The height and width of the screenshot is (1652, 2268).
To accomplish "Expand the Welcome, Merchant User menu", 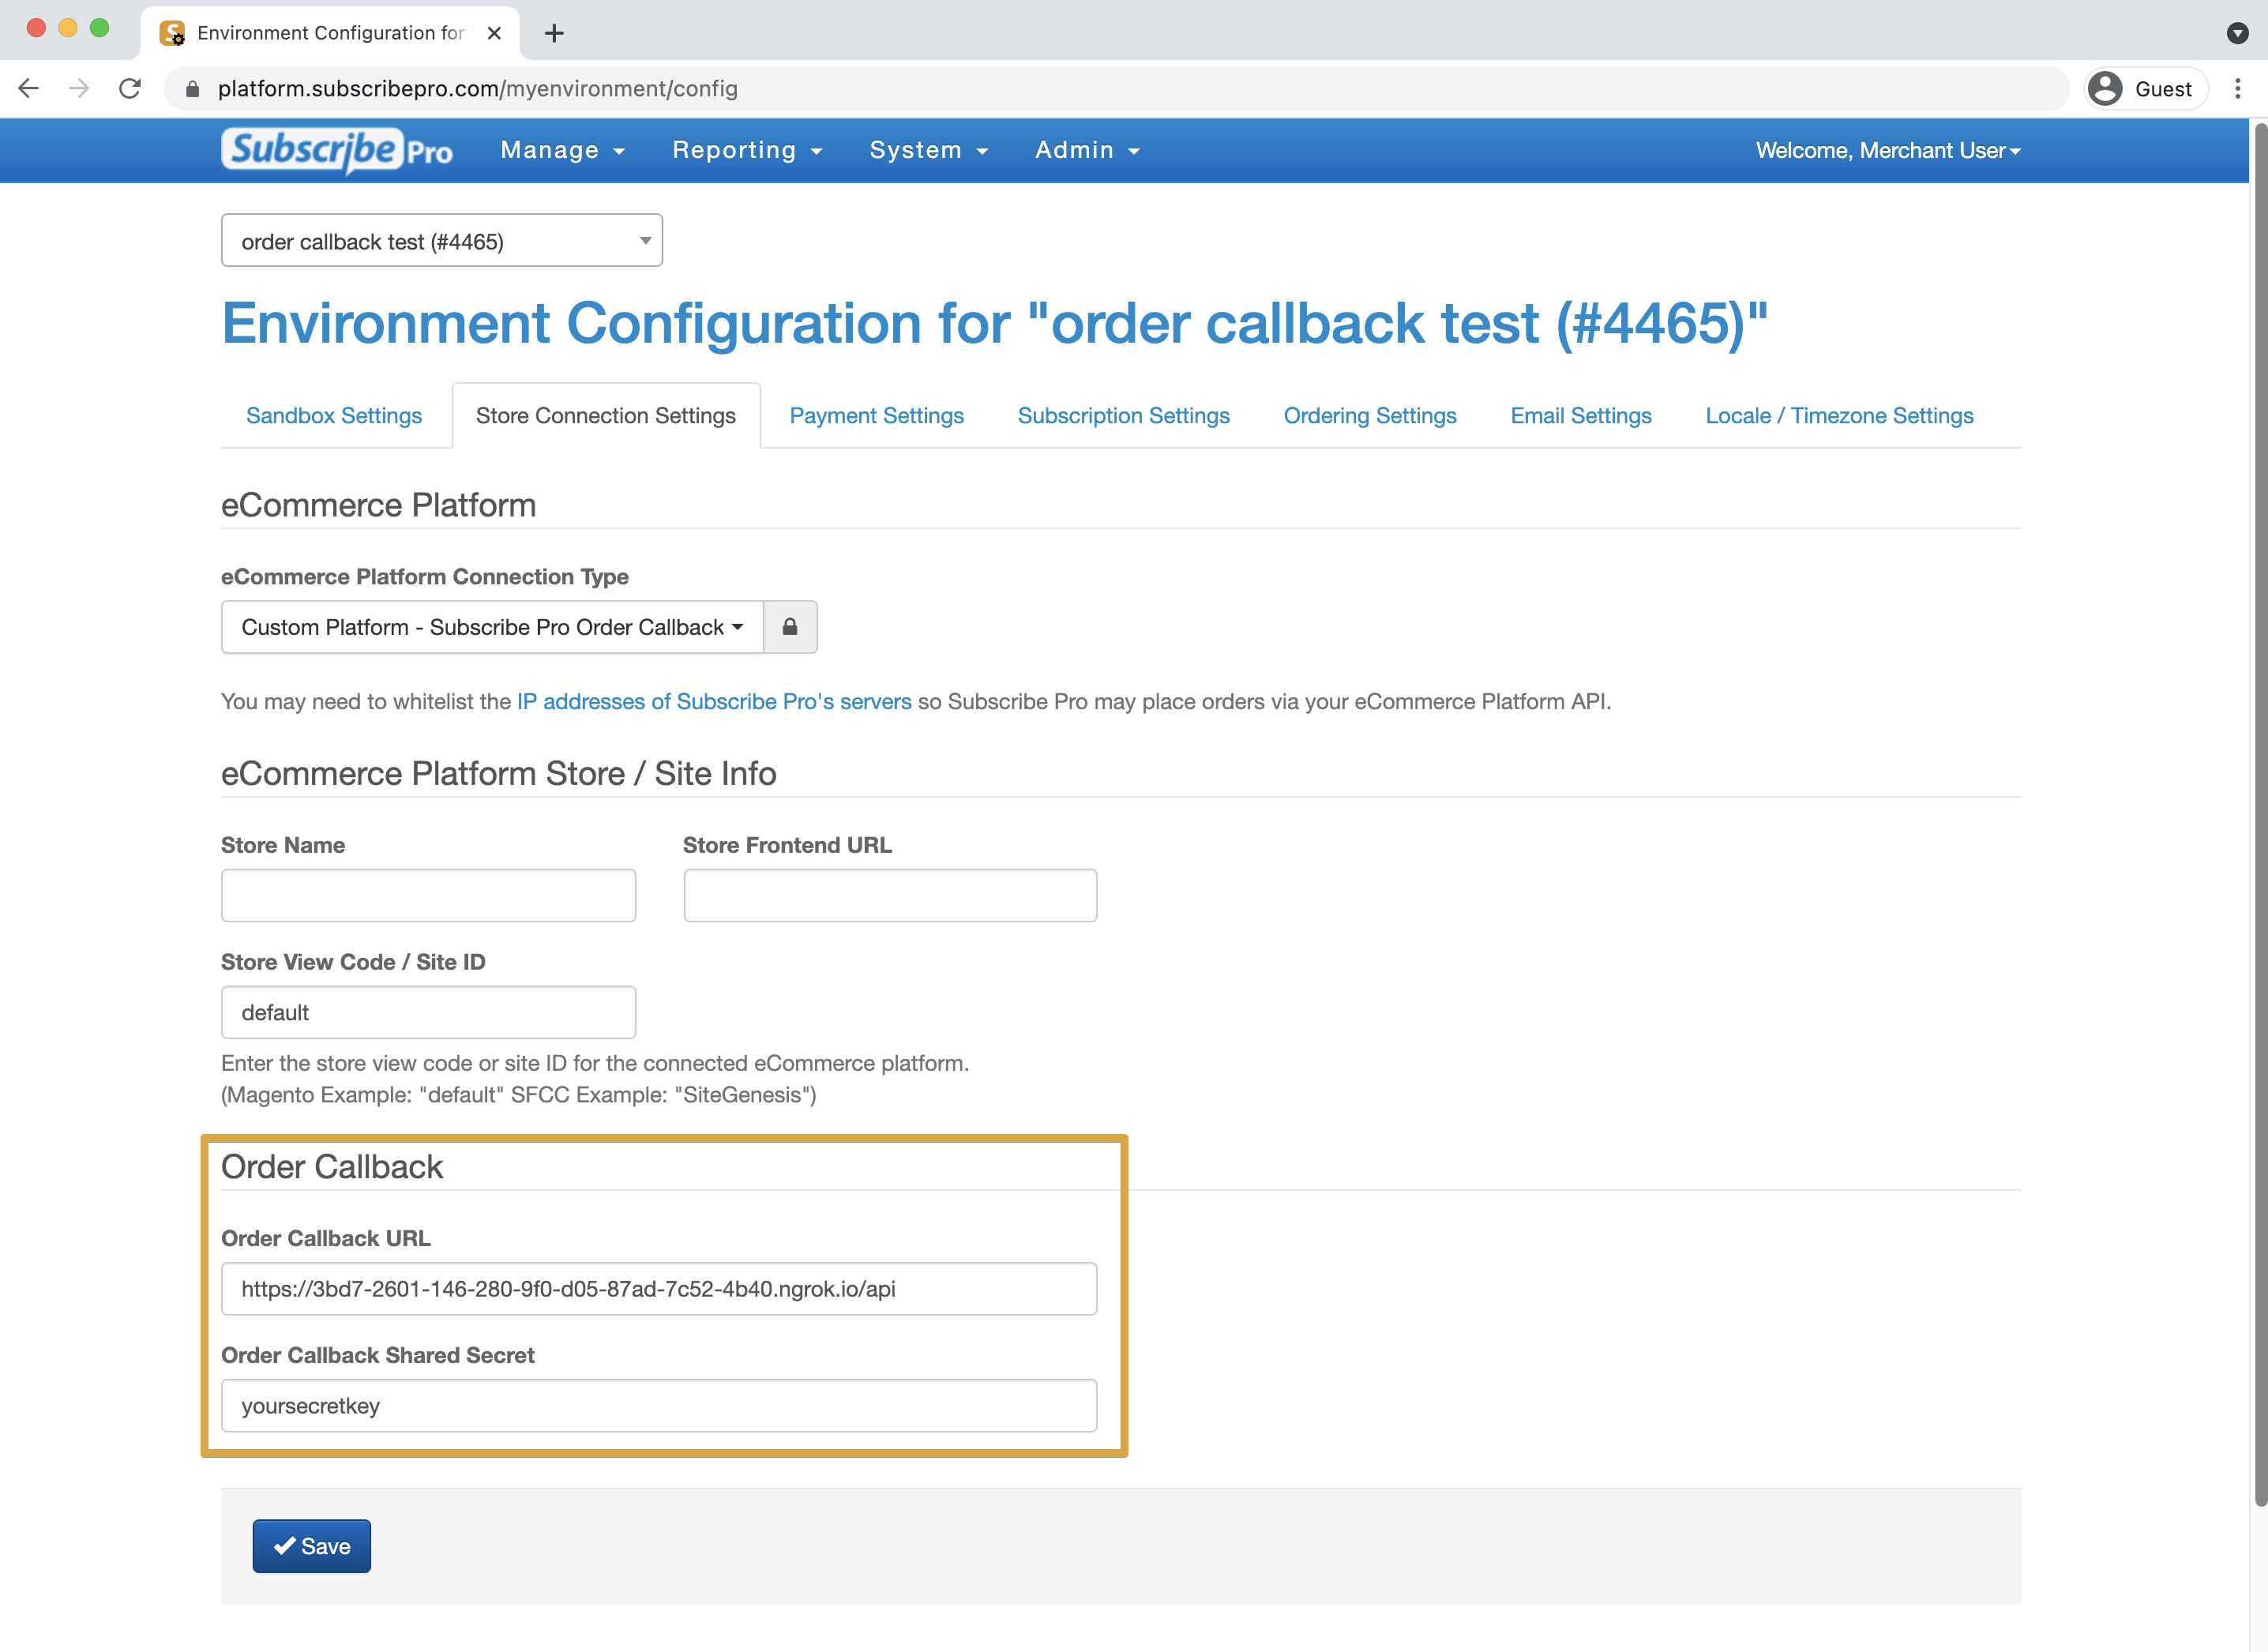I will click(x=1888, y=150).
